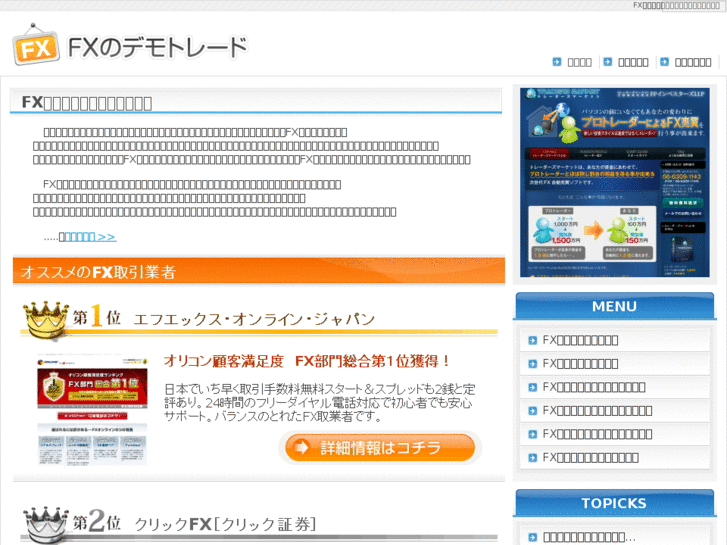Click the arrow icon of fifth MENU item
727x545 pixels.
point(532,435)
